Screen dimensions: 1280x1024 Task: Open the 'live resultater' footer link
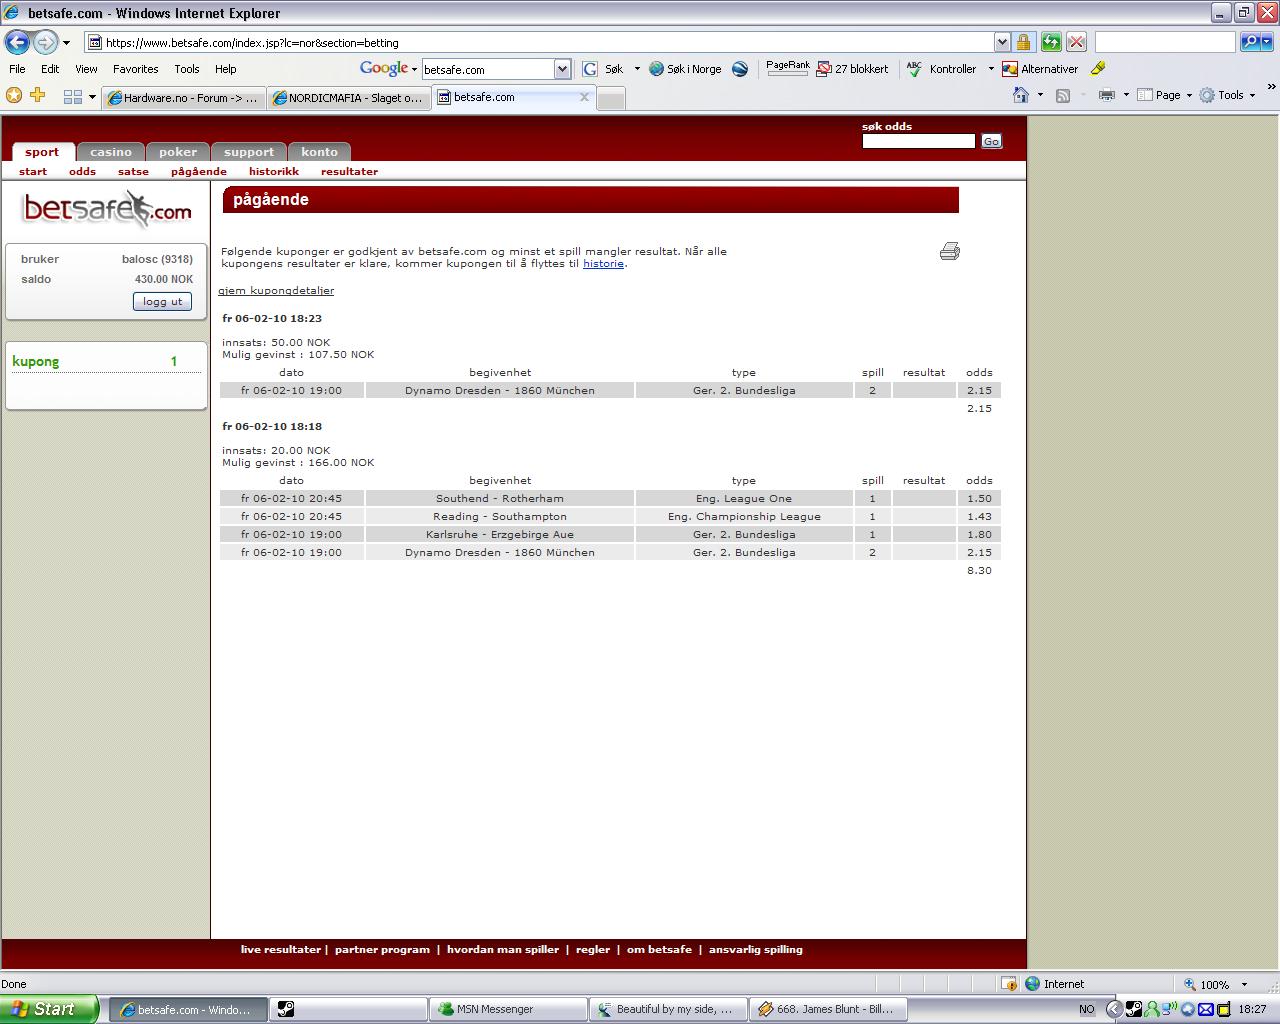(280, 949)
